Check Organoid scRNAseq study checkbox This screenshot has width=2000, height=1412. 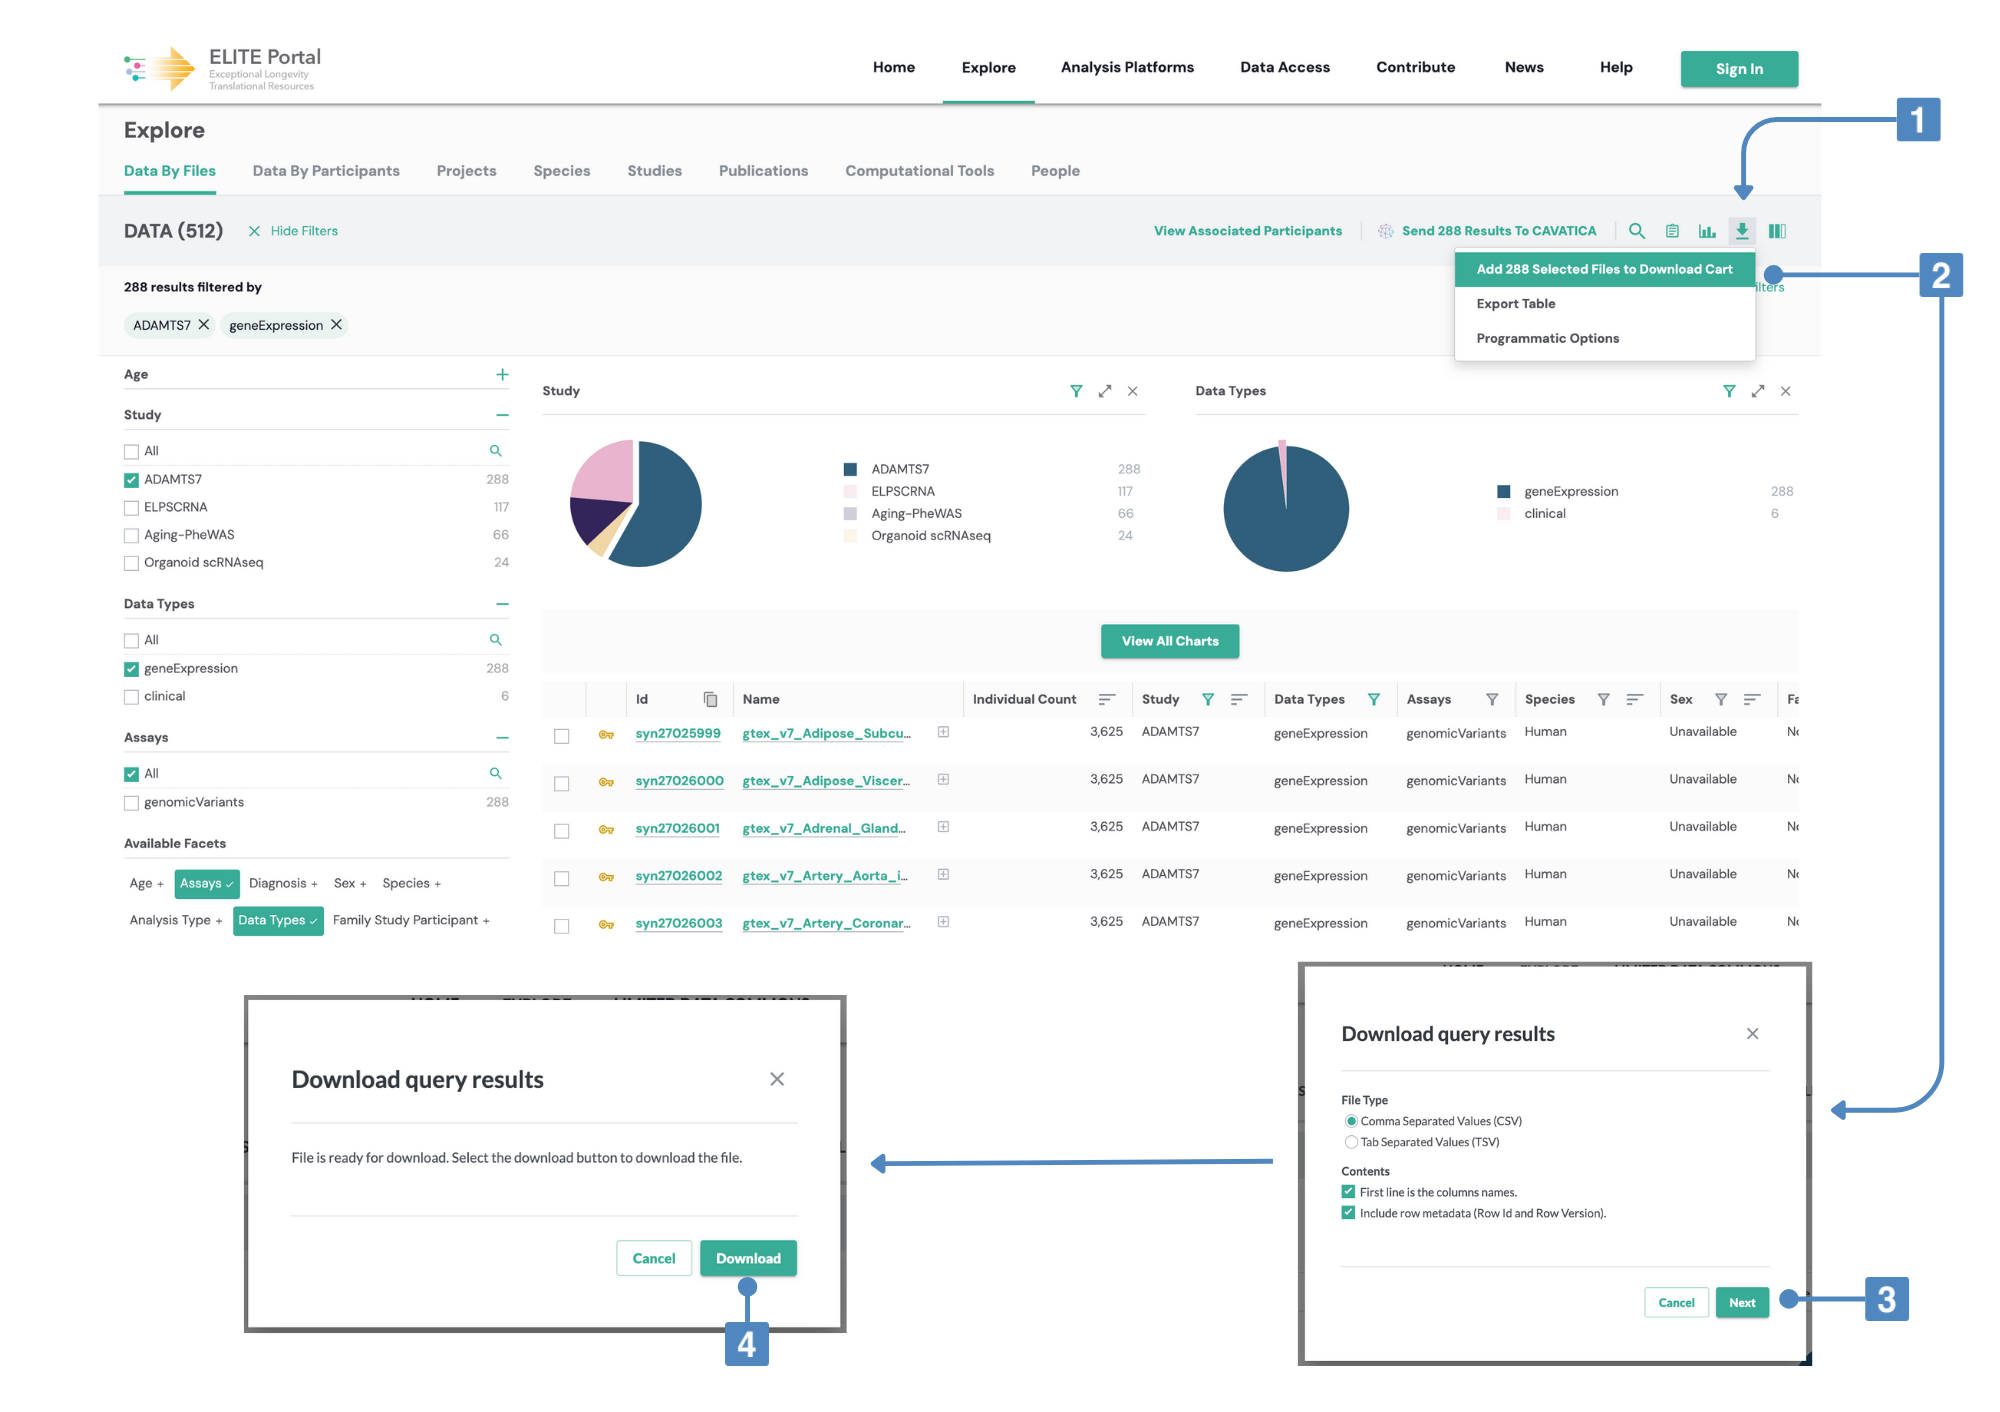[x=131, y=564]
